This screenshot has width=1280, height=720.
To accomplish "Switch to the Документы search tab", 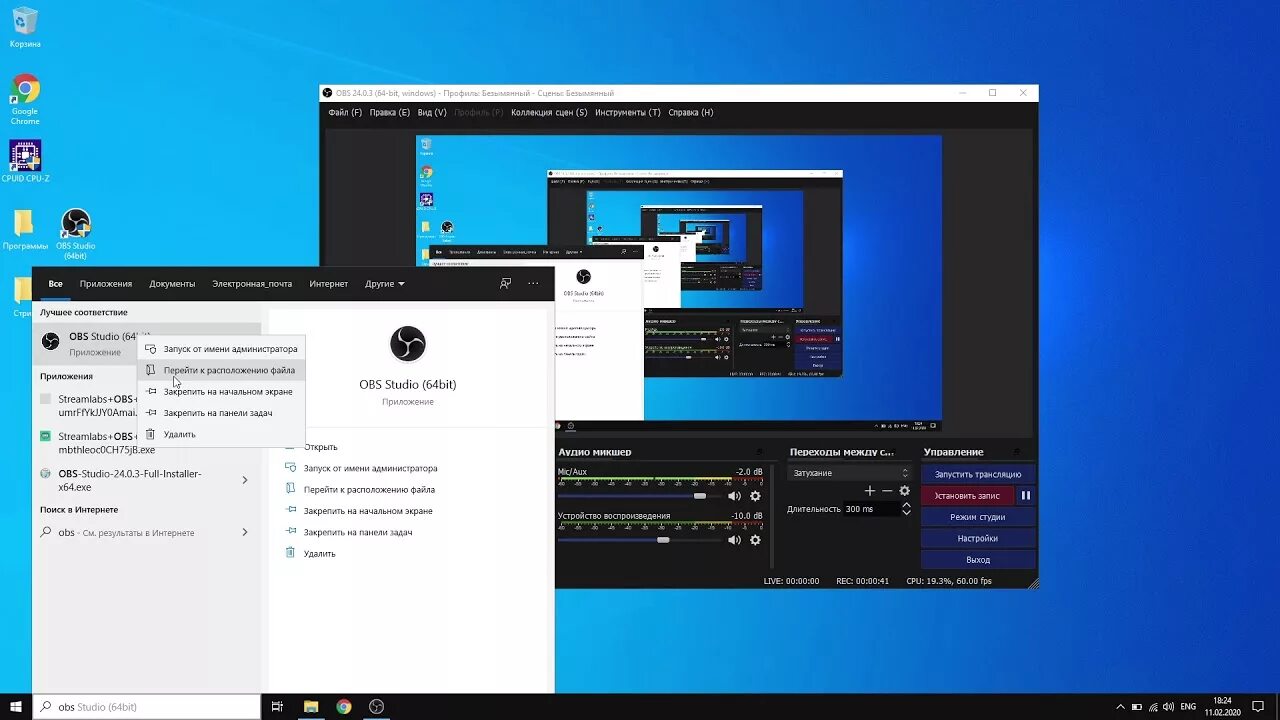I will coord(172,284).
